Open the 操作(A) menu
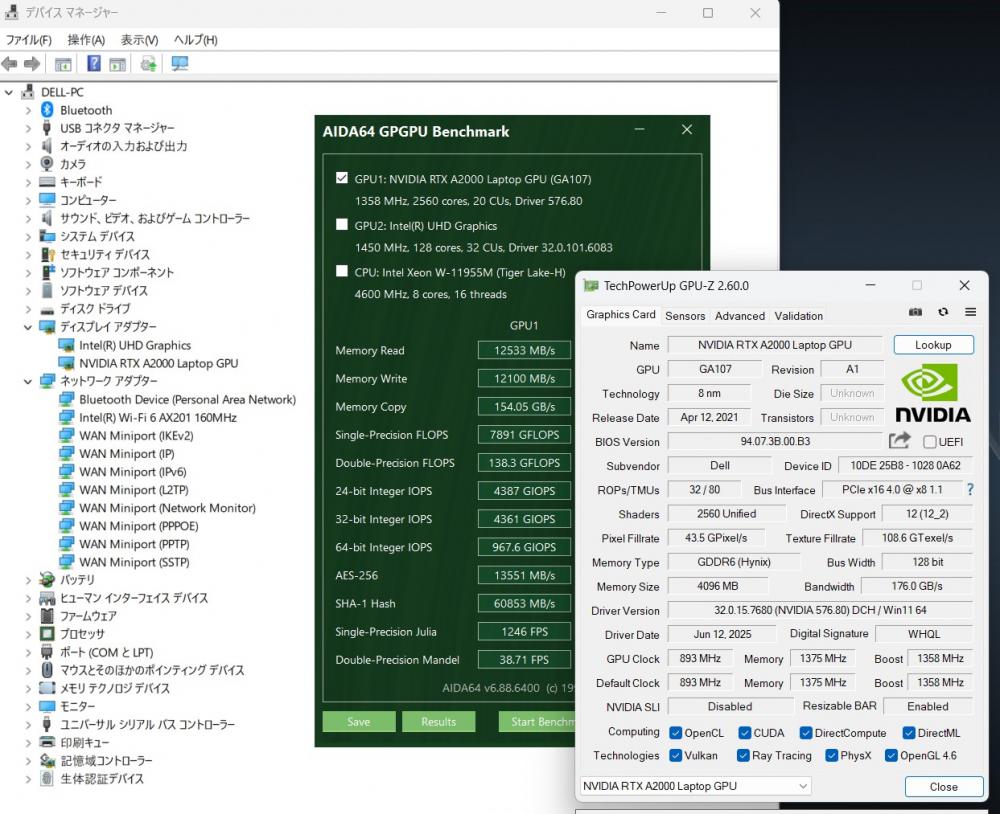 tap(86, 40)
